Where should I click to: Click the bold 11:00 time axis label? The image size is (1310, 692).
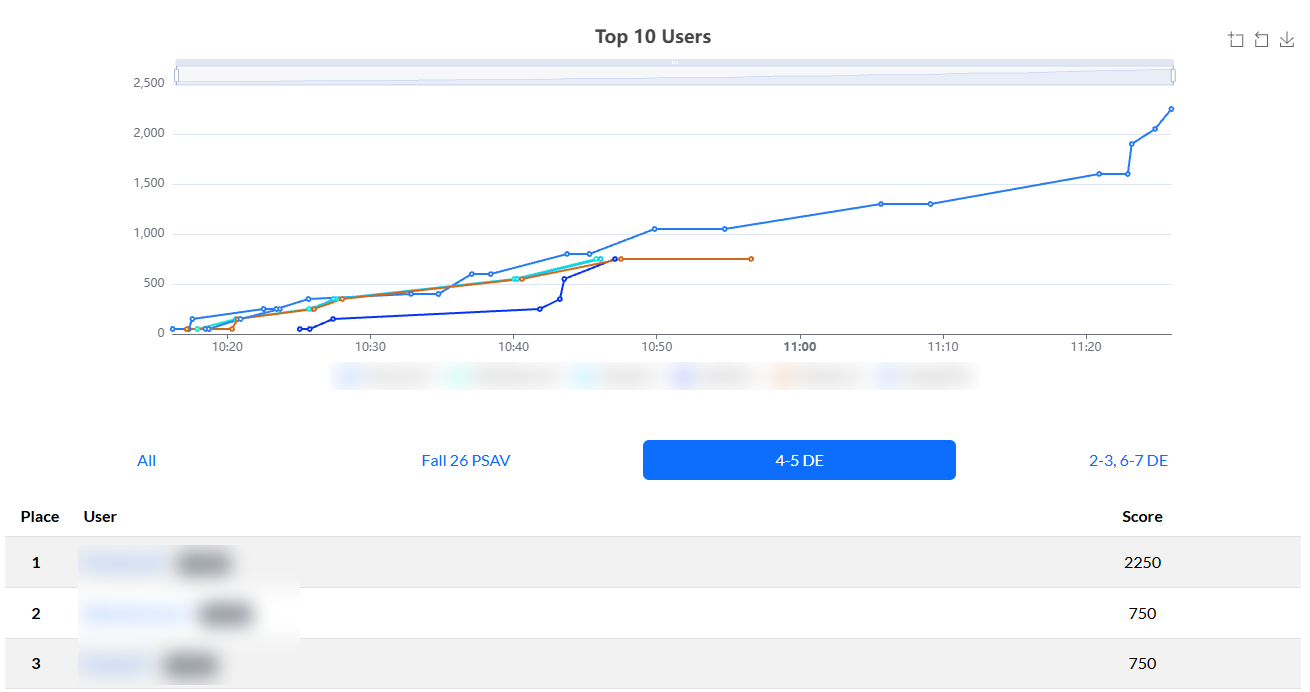(x=800, y=348)
